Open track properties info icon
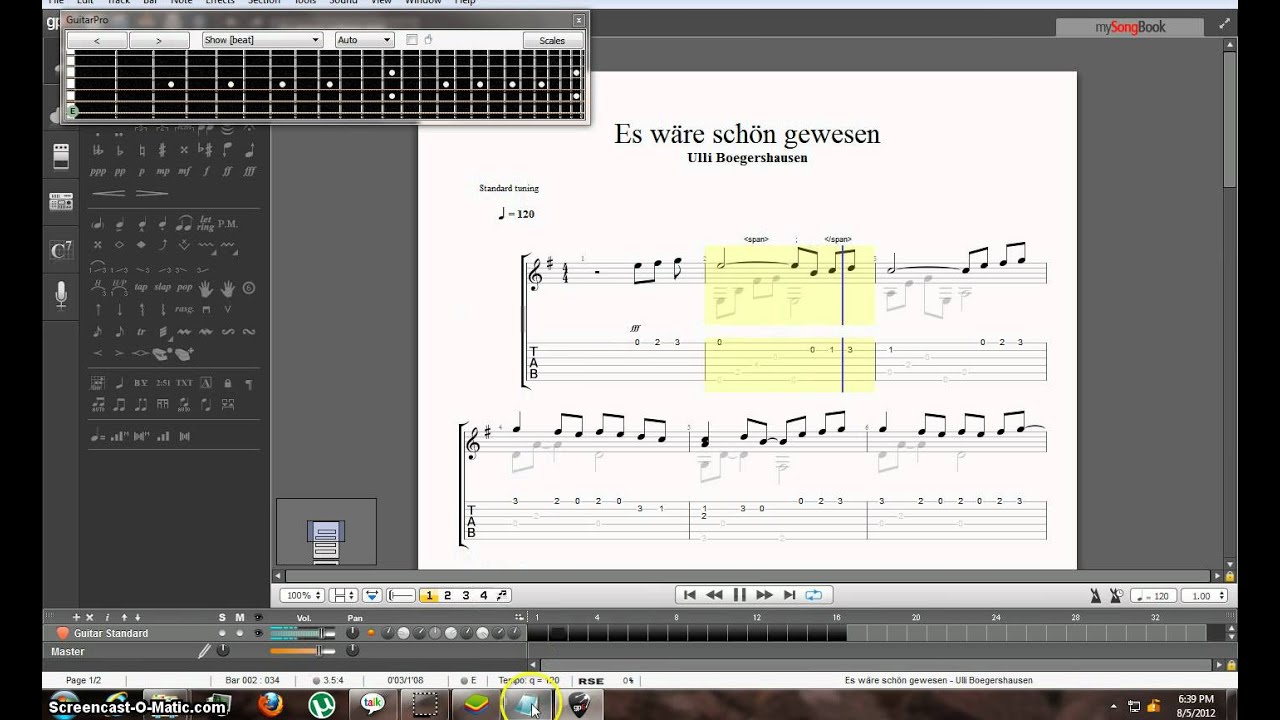 107,617
